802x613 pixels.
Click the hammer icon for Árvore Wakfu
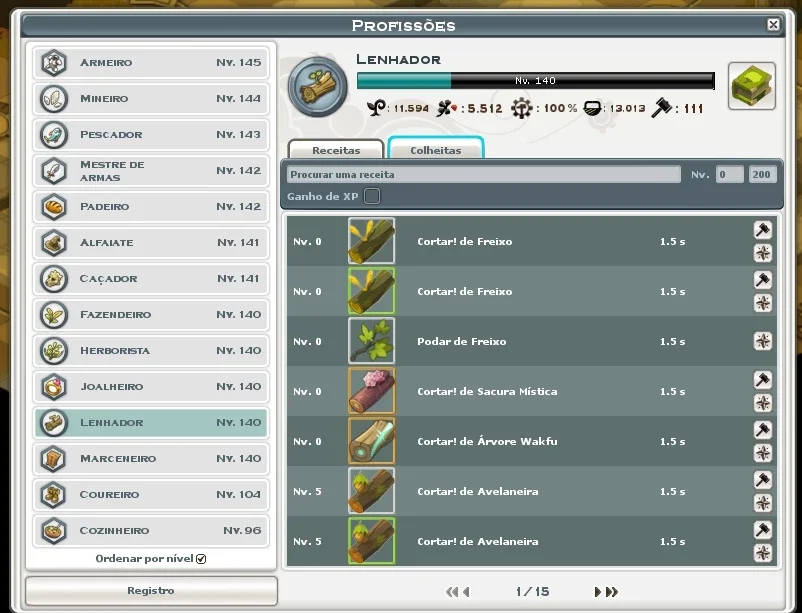click(763, 430)
